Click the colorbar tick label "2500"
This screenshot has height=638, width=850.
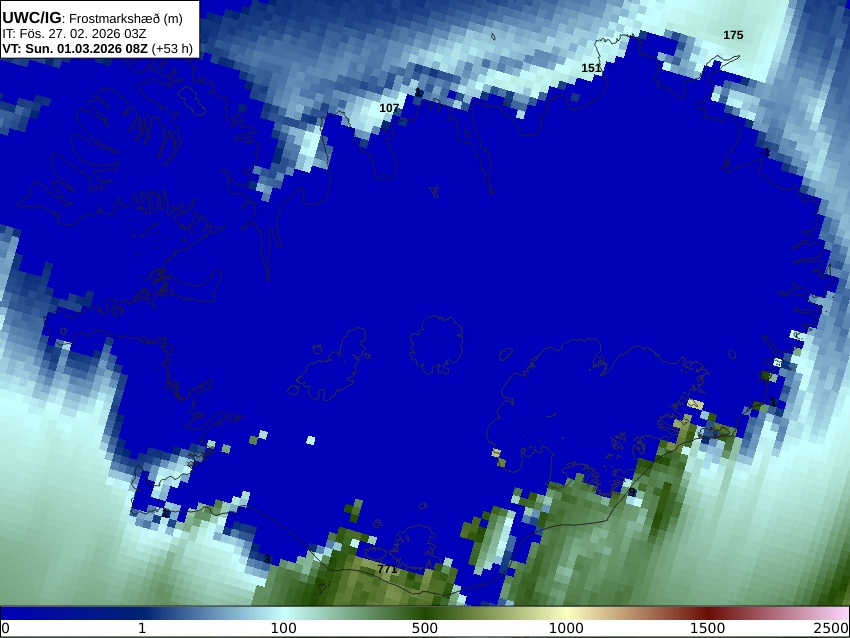coord(831,629)
